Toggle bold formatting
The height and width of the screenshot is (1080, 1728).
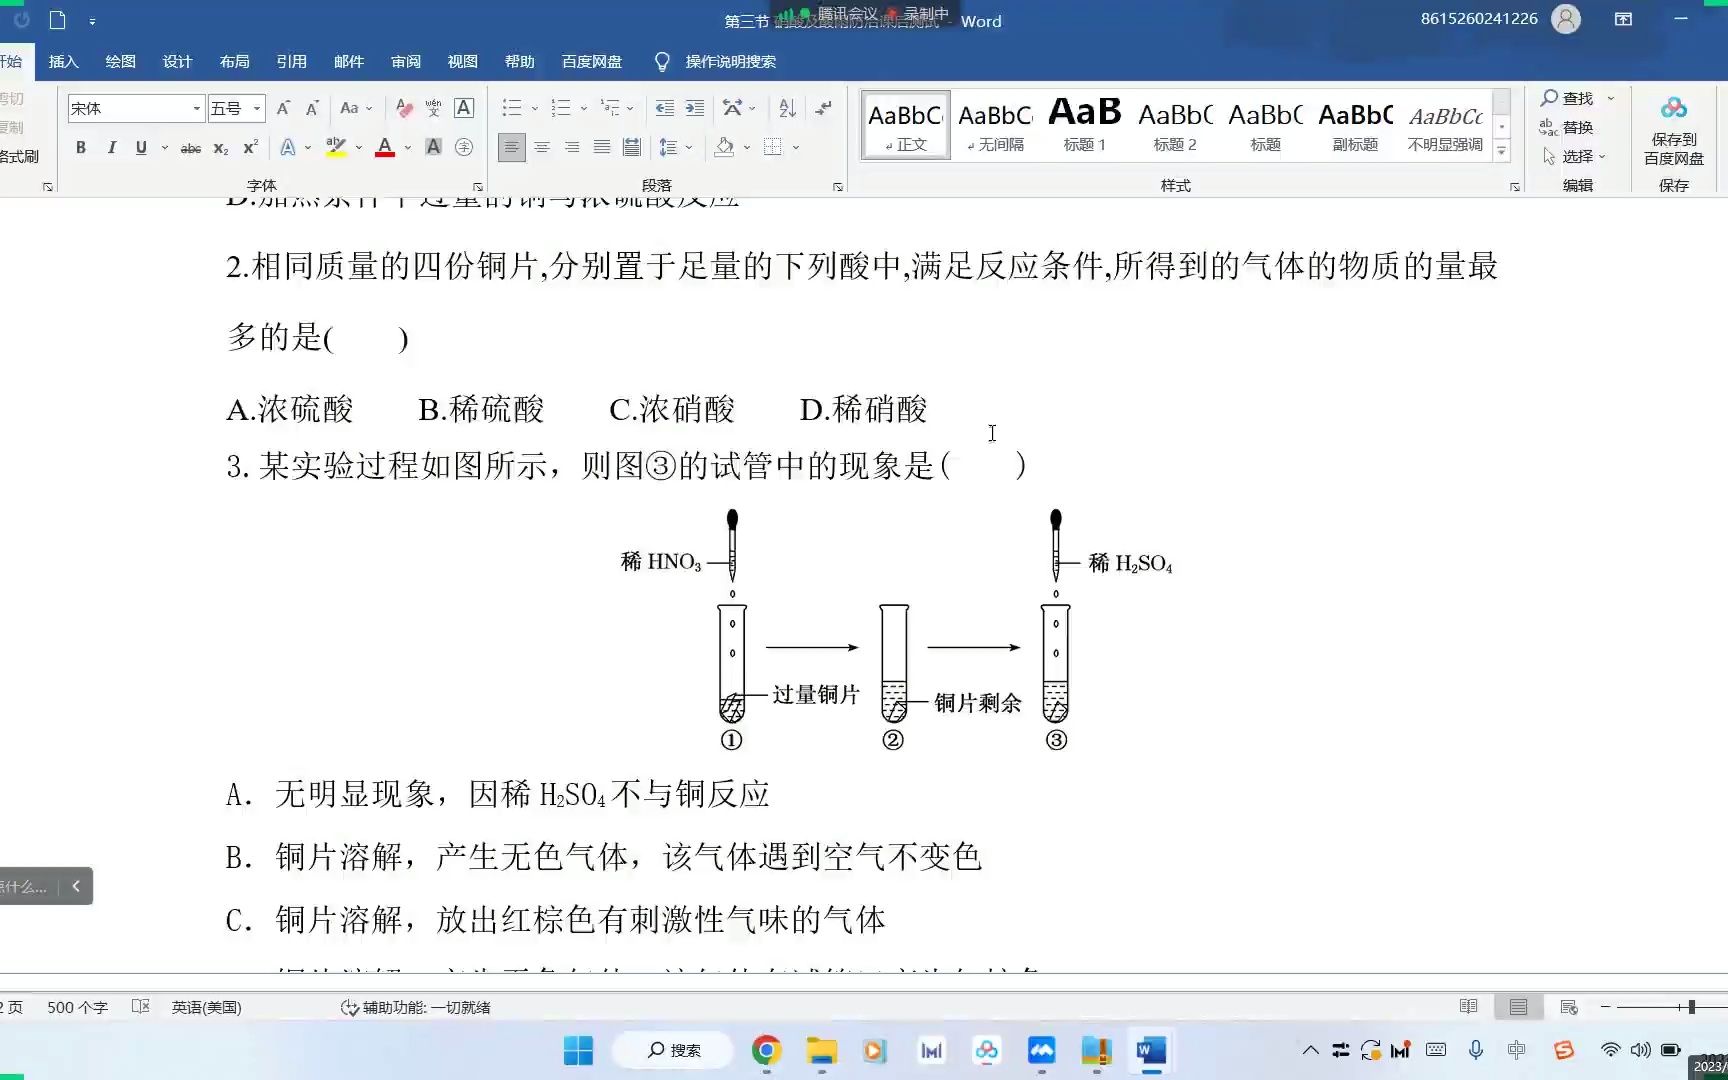[x=80, y=147]
